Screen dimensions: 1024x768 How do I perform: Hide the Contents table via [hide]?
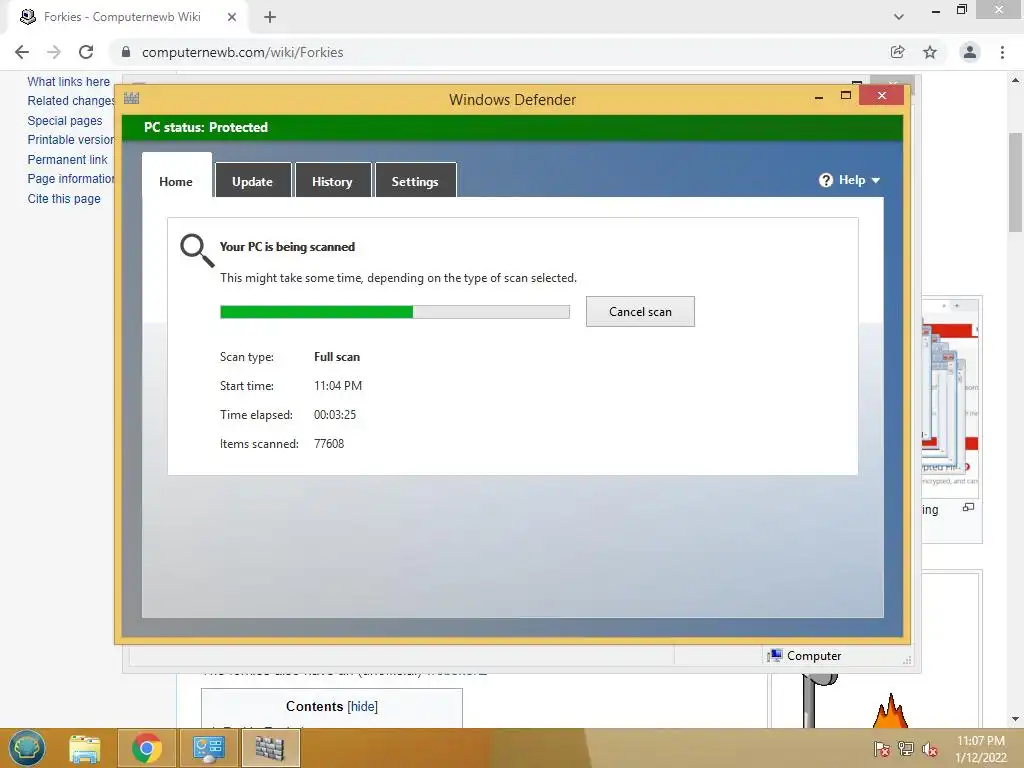(x=363, y=707)
